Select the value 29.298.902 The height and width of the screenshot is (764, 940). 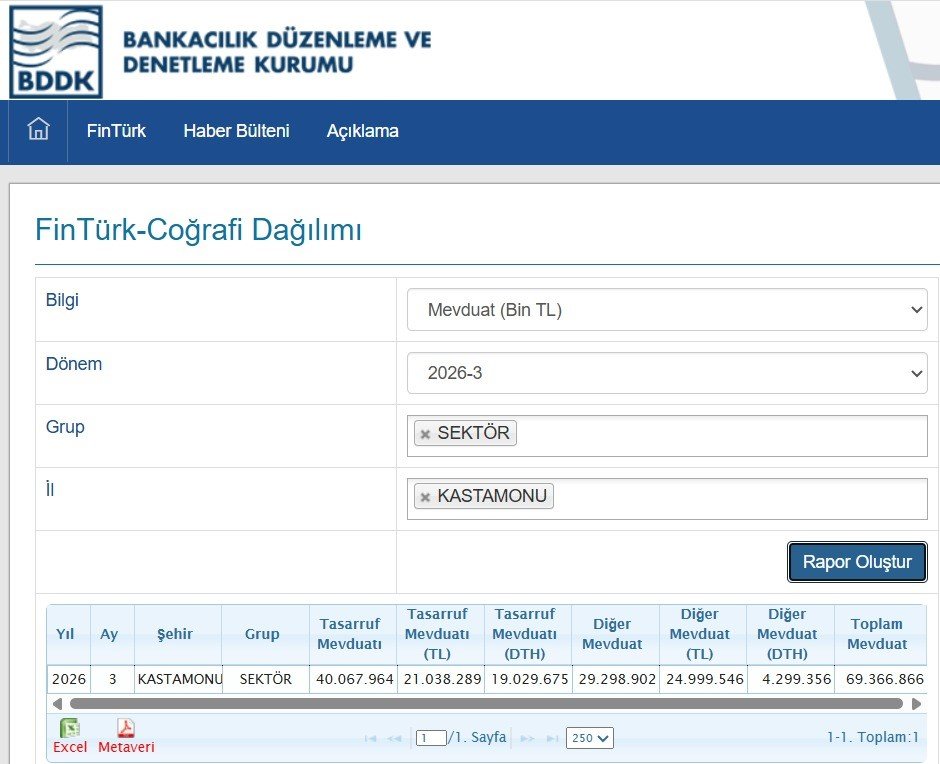click(x=616, y=679)
